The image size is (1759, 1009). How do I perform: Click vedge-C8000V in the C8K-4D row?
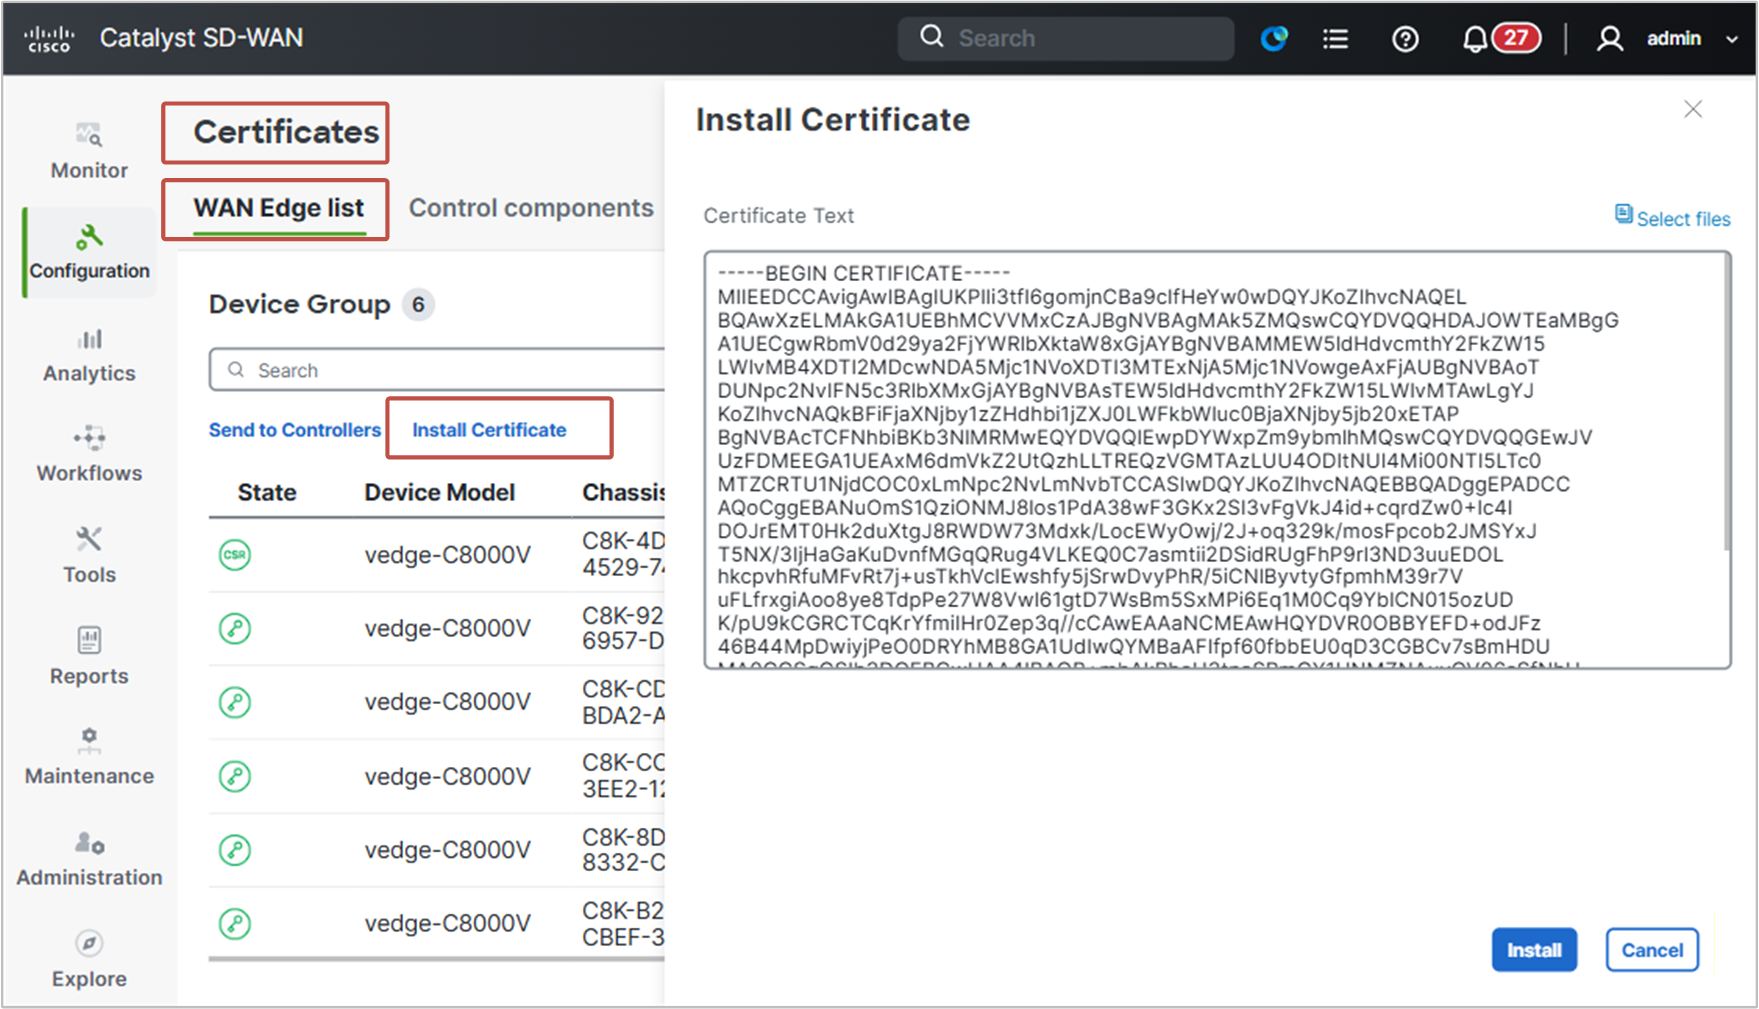[x=447, y=555]
